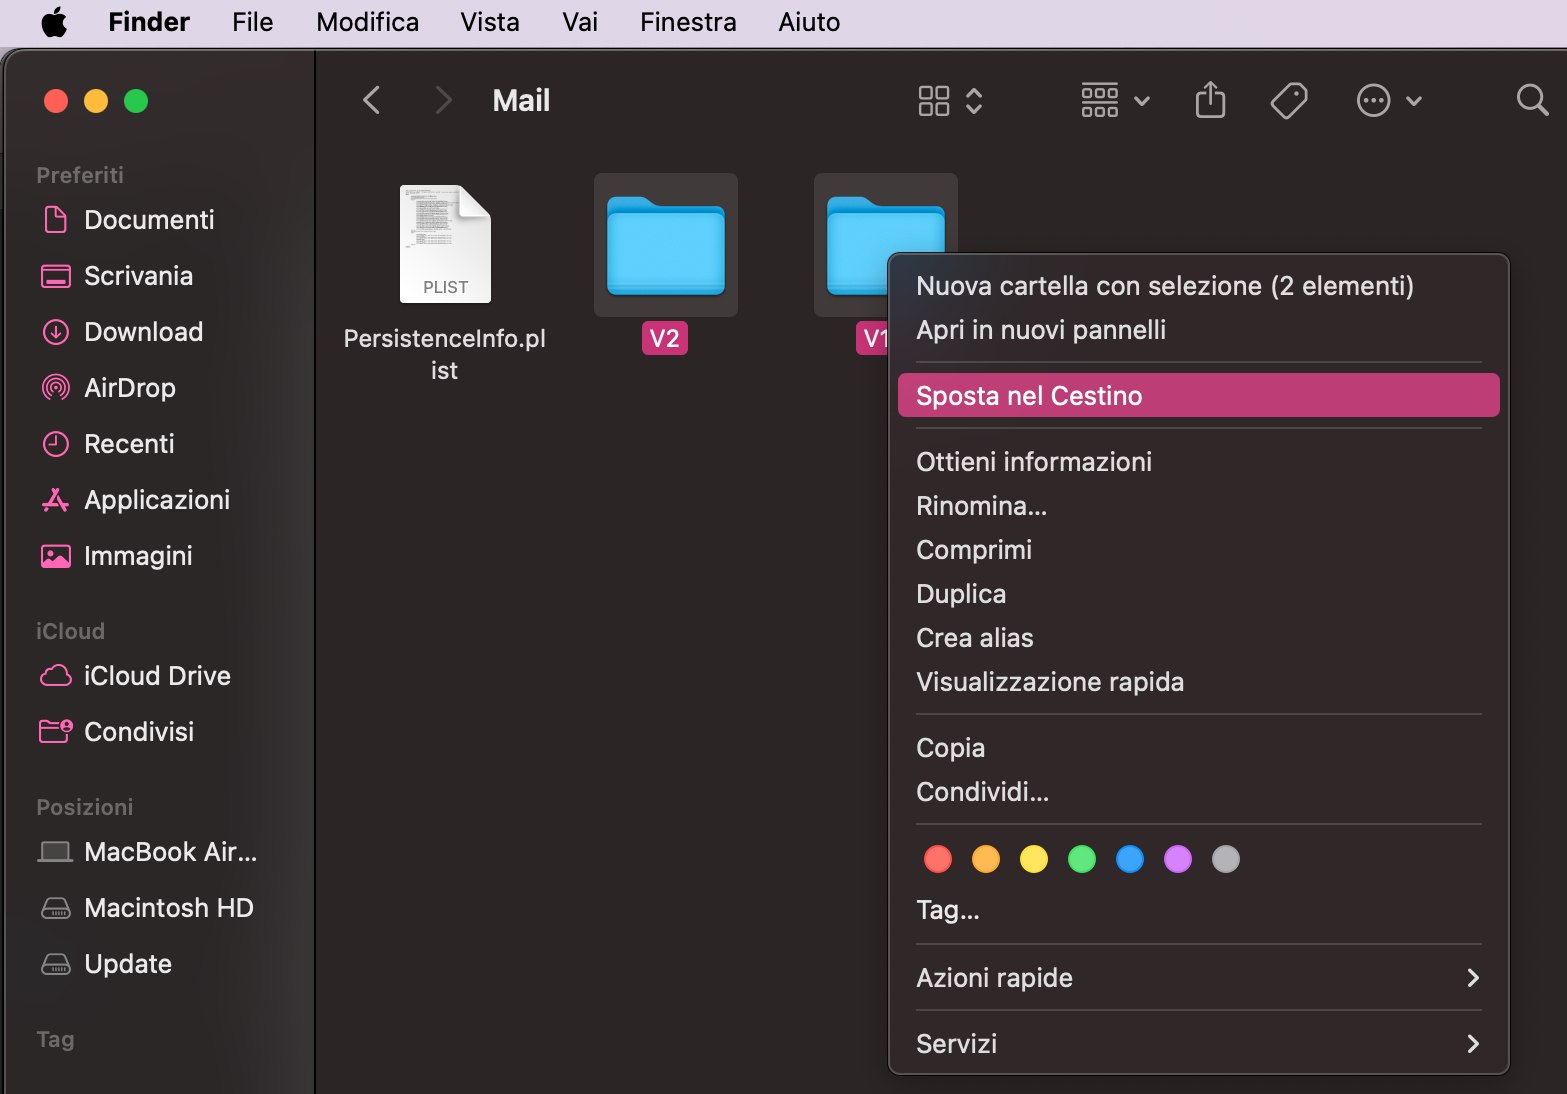Click the AirDrop radar icon

click(56, 388)
